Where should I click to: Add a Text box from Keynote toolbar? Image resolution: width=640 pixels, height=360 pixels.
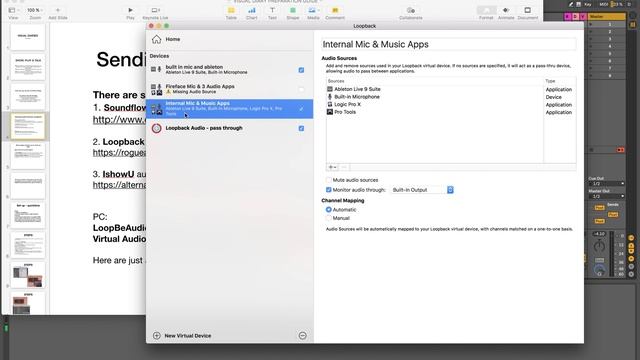click(272, 13)
